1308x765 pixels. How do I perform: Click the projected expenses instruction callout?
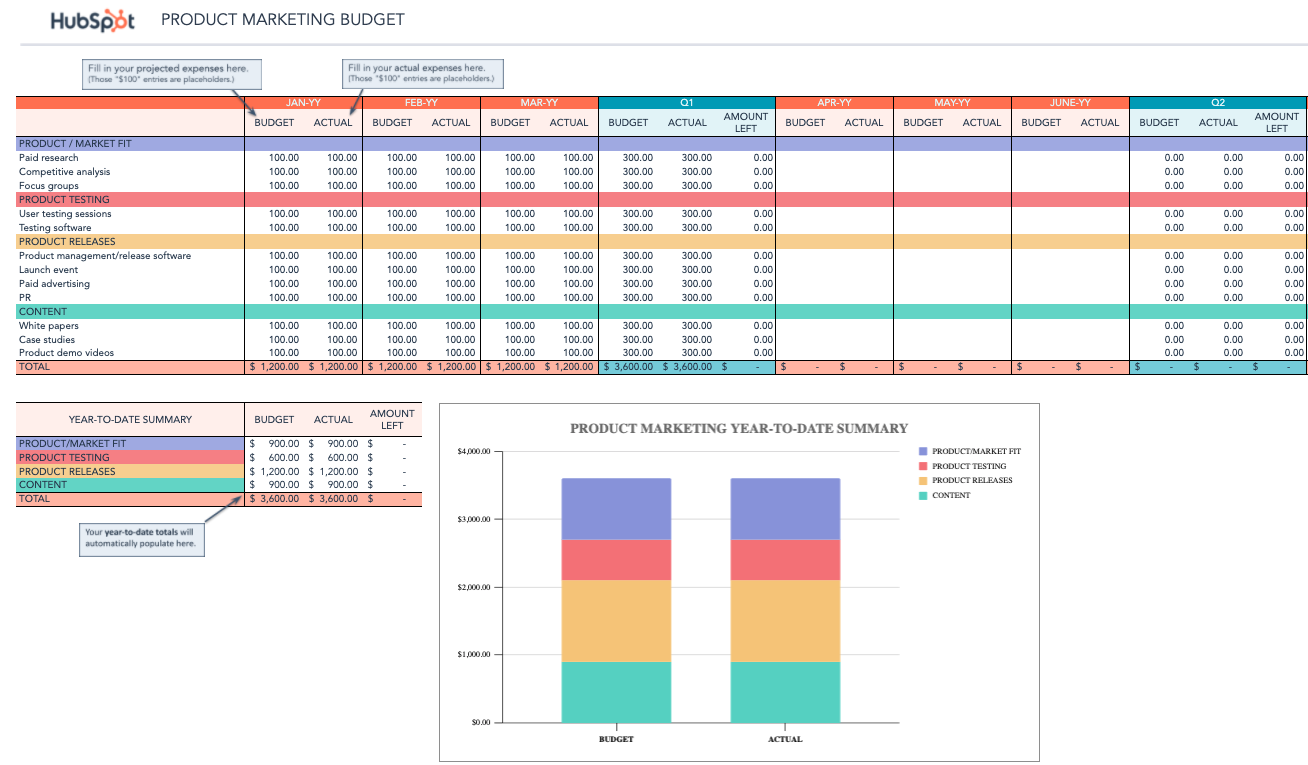click(171, 73)
